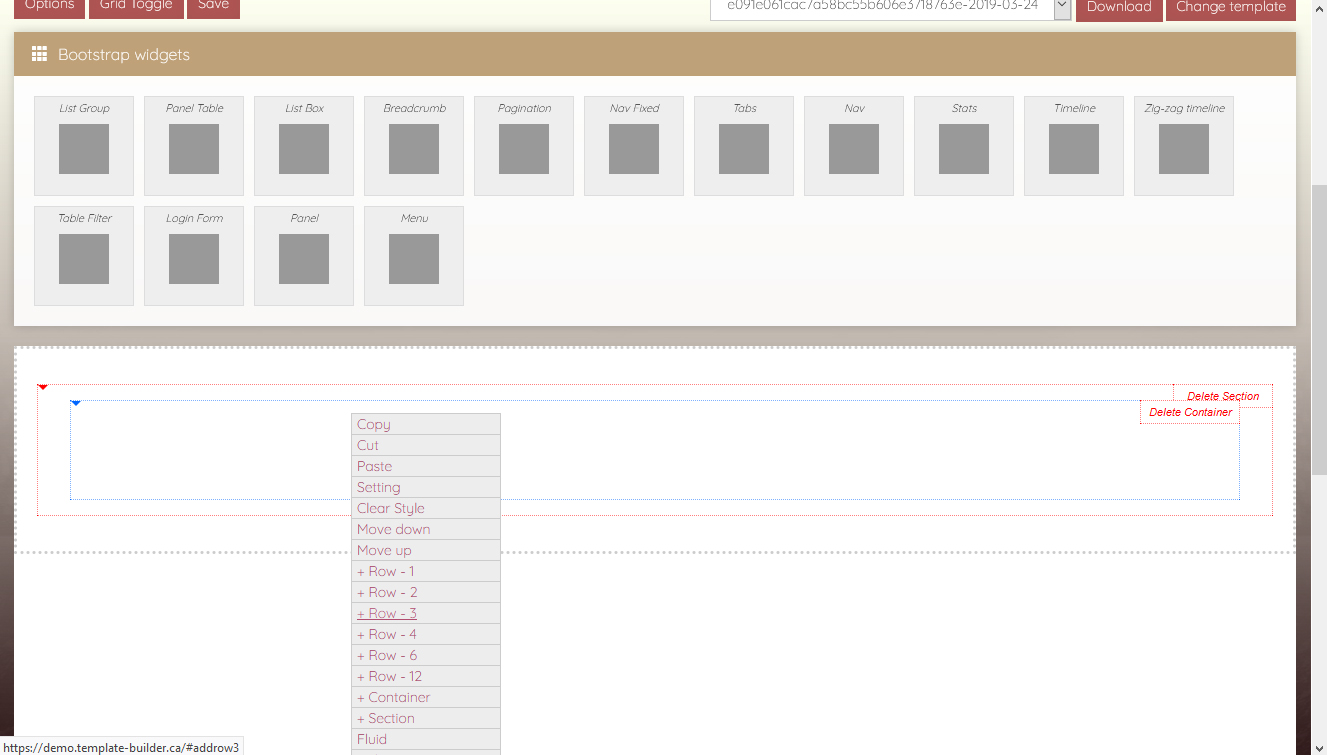This screenshot has height=755, width=1327.
Task: Select the Timeline widget icon
Action: pyautogui.click(x=1074, y=149)
